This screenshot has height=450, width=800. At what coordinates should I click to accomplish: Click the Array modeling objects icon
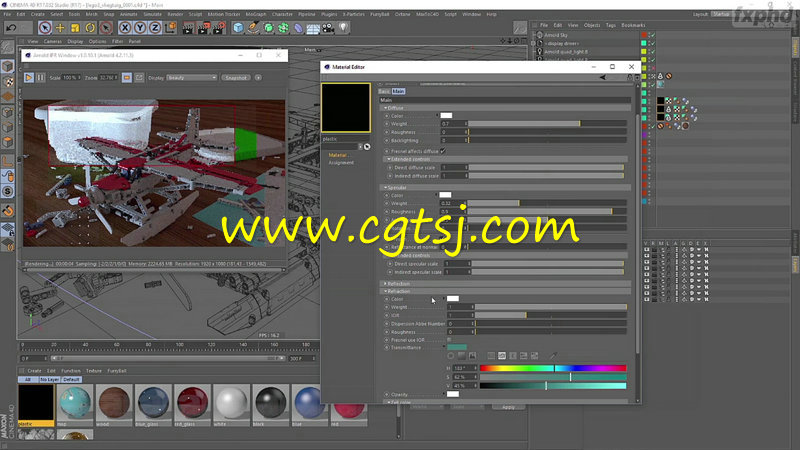283,28
